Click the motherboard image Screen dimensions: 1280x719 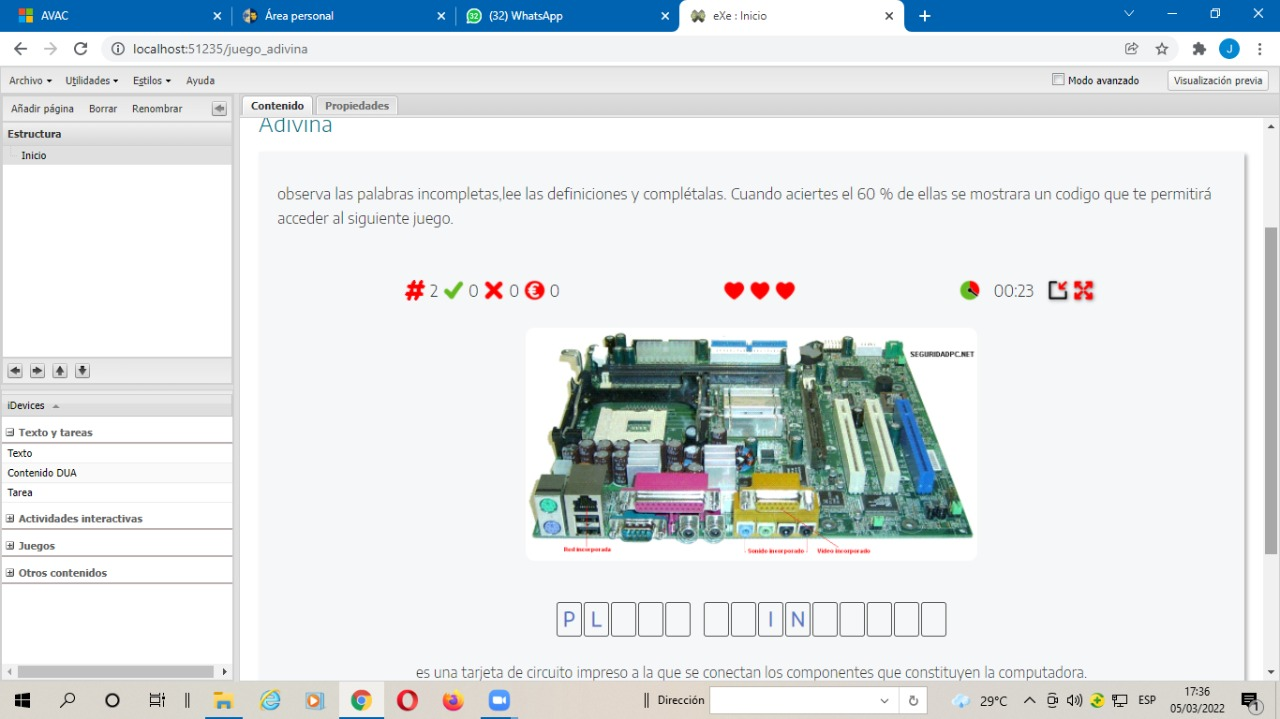click(x=751, y=444)
